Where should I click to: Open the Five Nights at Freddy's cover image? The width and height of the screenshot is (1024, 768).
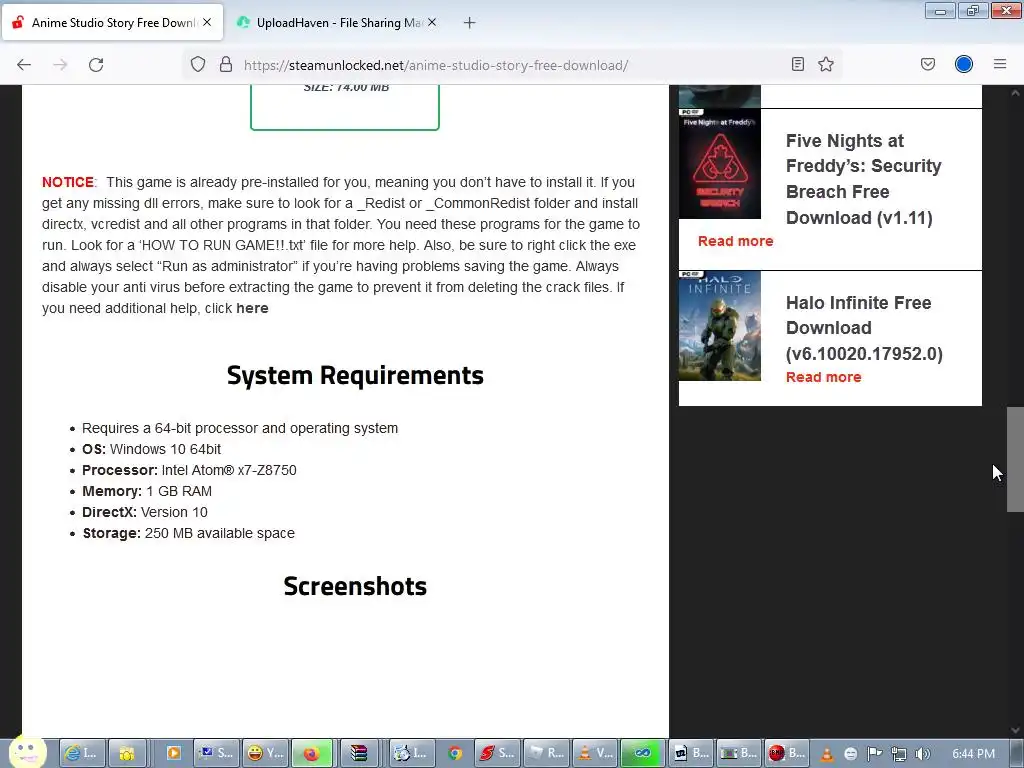click(720, 164)
